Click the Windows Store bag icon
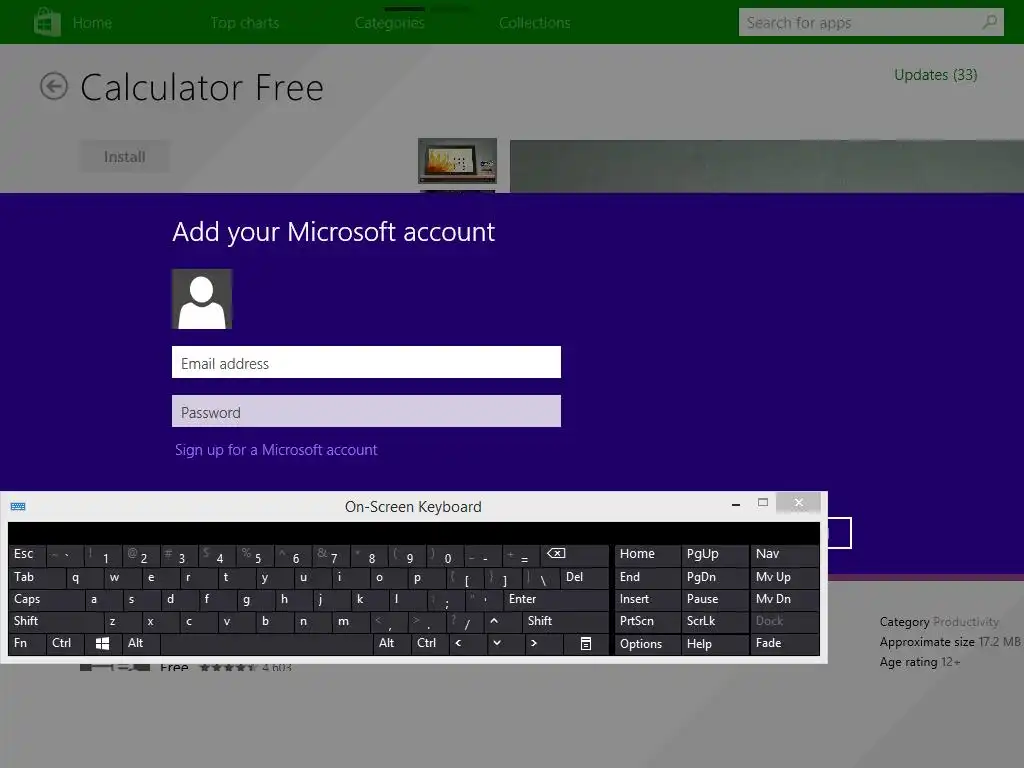The height and width of the screenshot is (768, 1024). (x=47, y=22)
